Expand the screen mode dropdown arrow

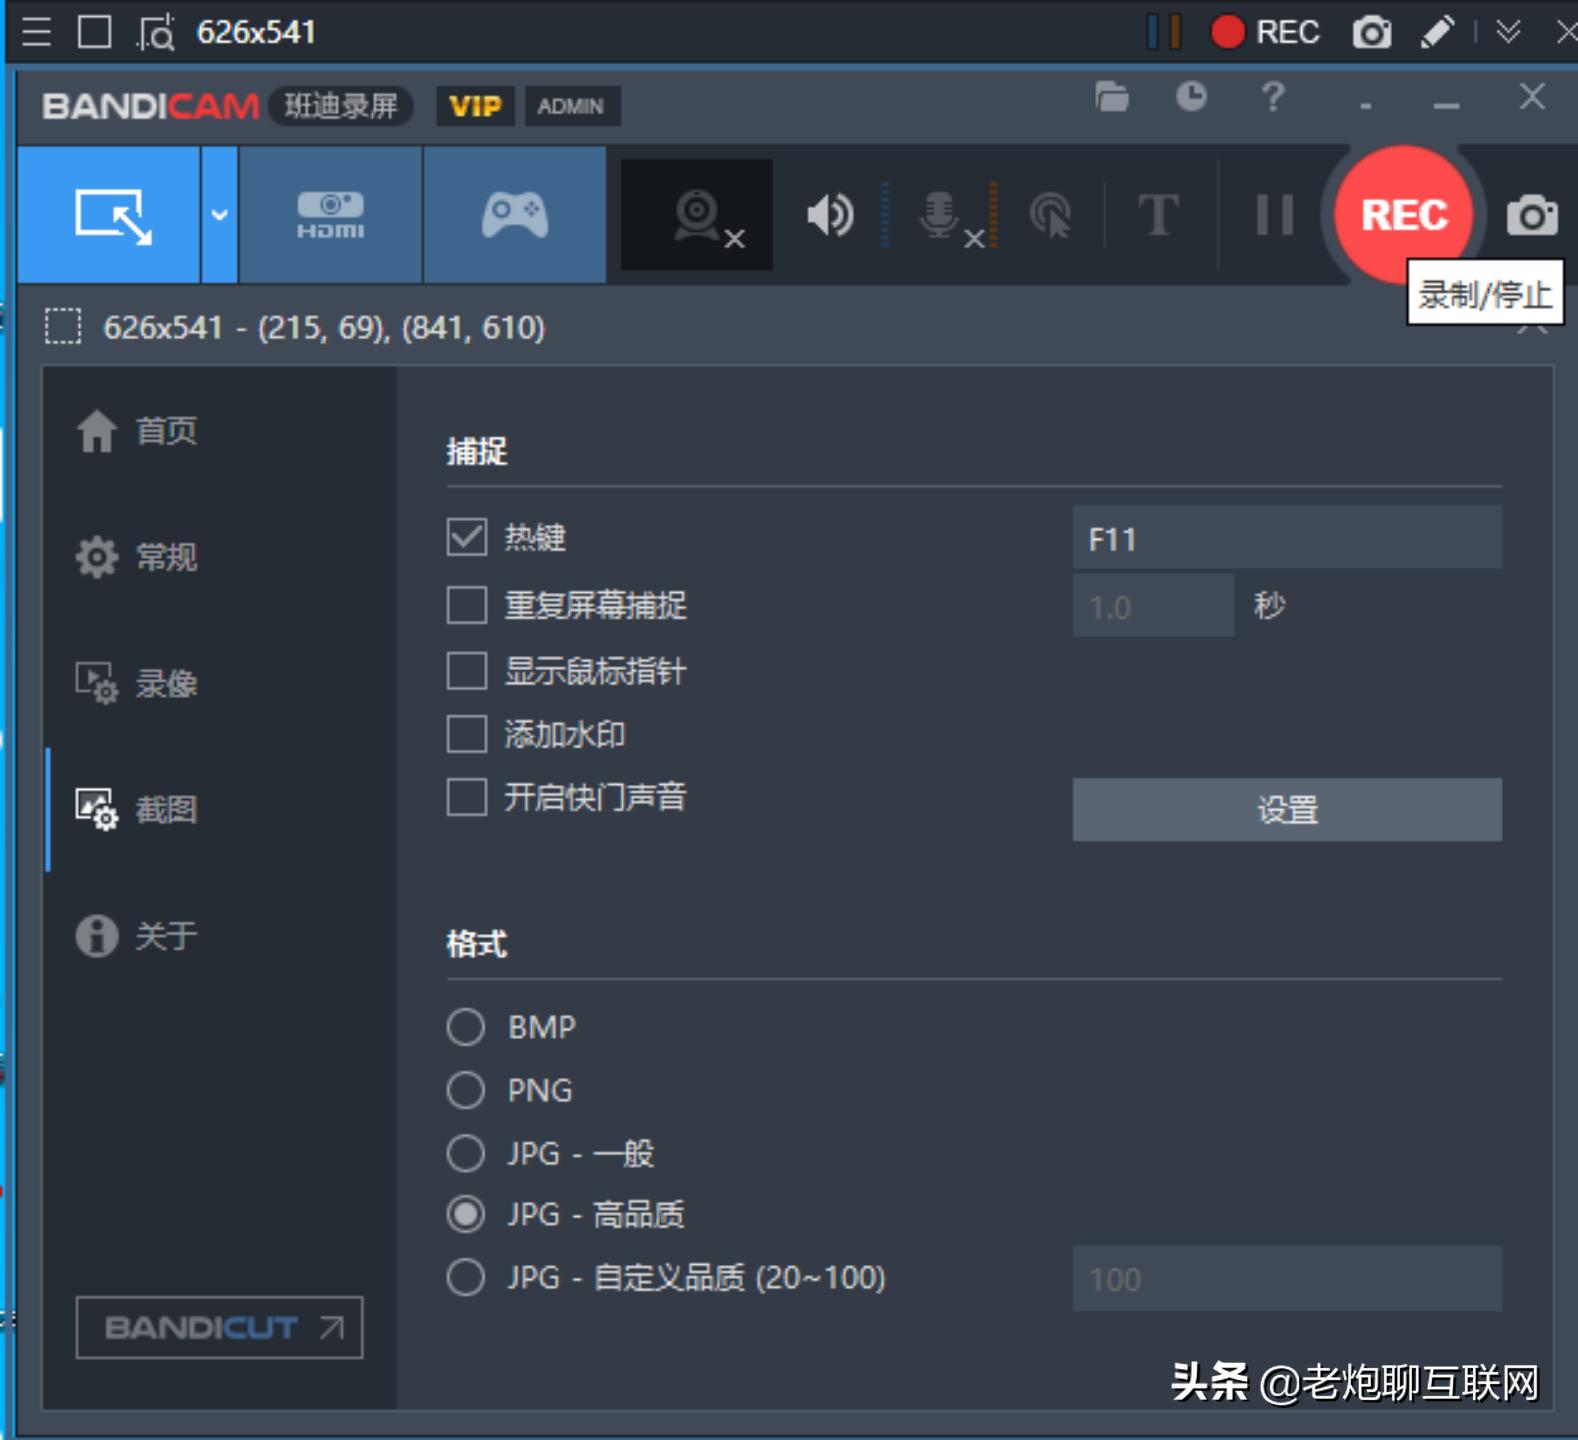pyautogui.click(x=220, y=215)
